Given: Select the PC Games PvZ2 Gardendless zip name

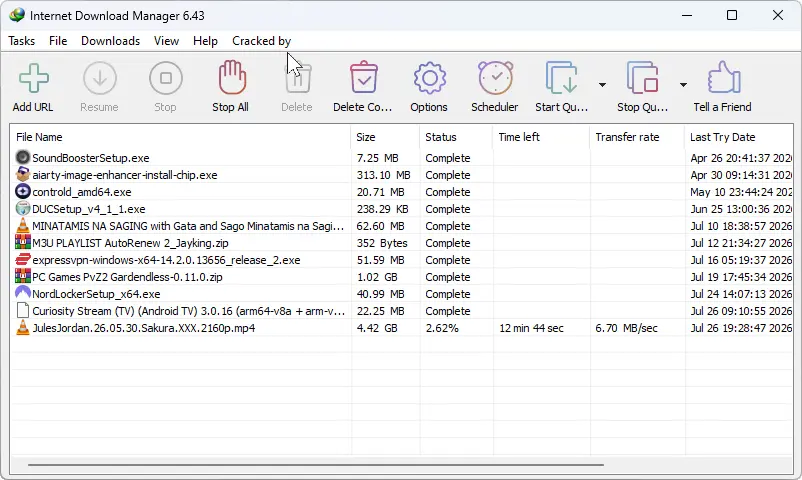Looking at the screenshot, I should [127, 277].
